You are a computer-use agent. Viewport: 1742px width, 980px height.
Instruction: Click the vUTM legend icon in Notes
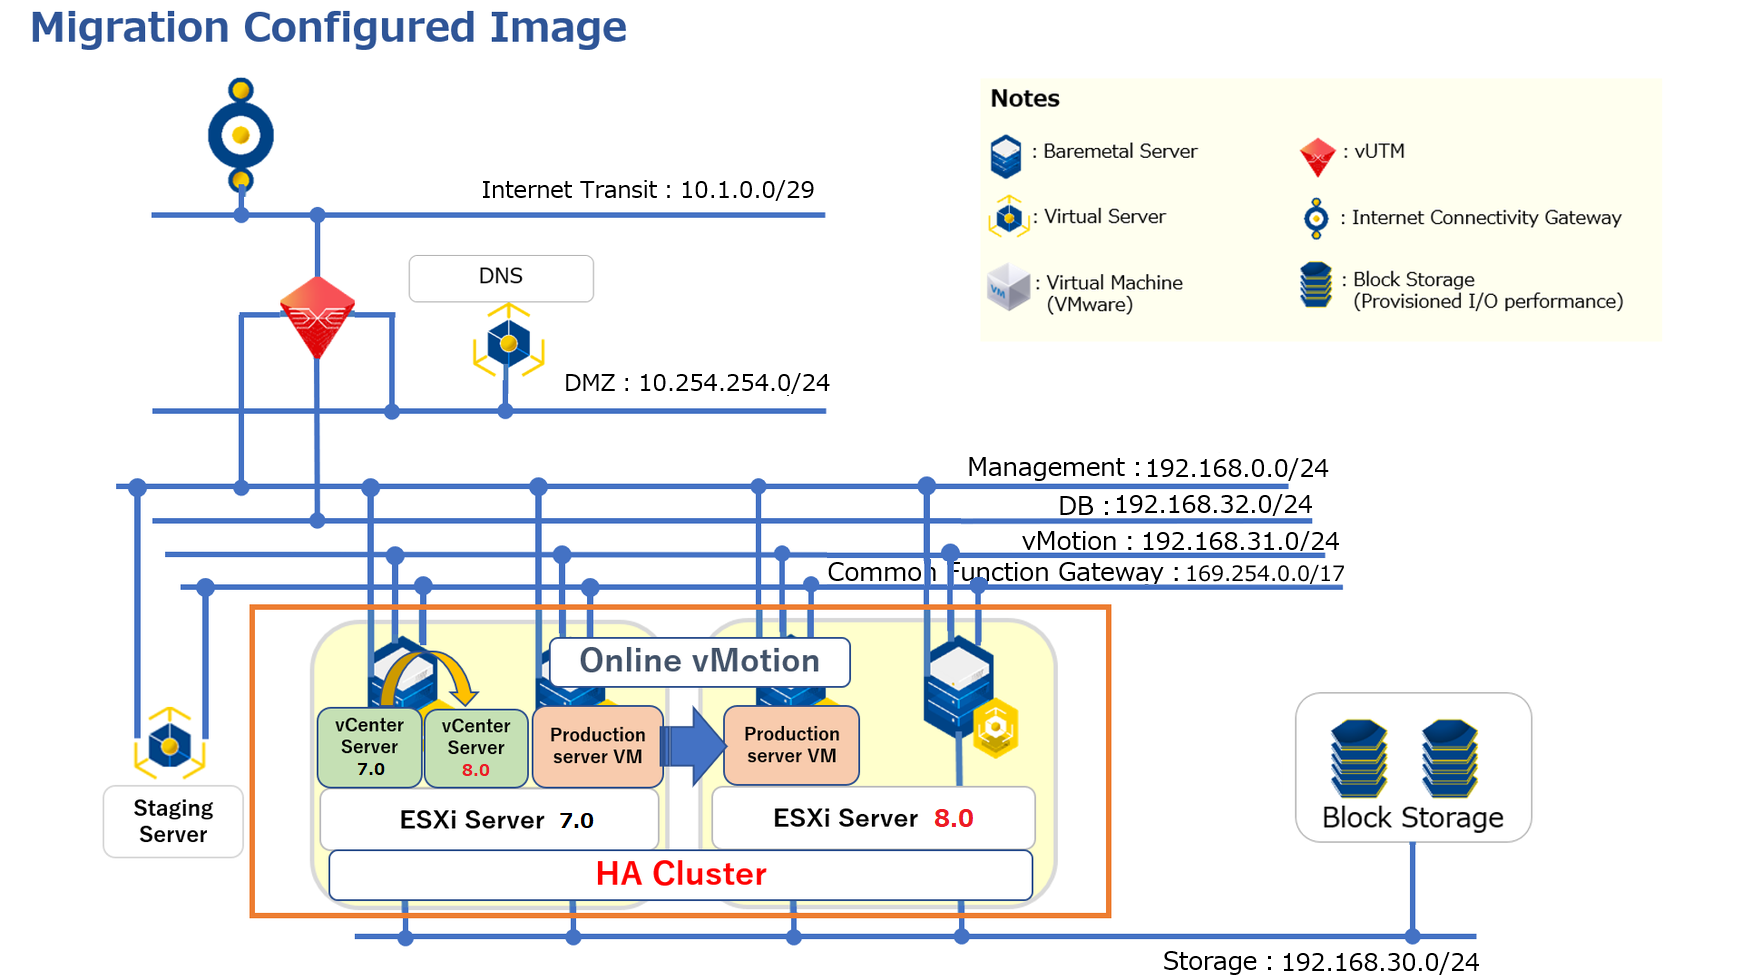click(1317, 157)
